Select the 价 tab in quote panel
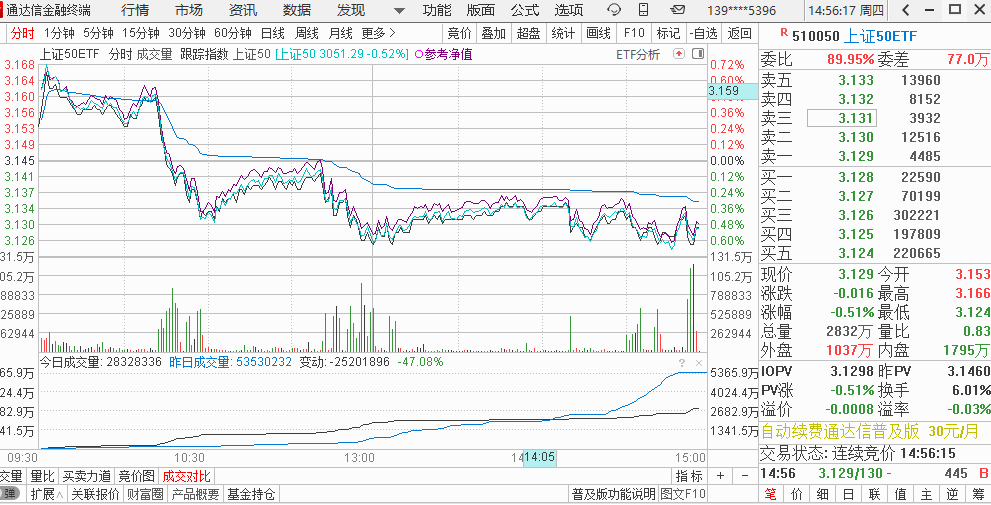The image size is (991, 505). coord(797,494)
